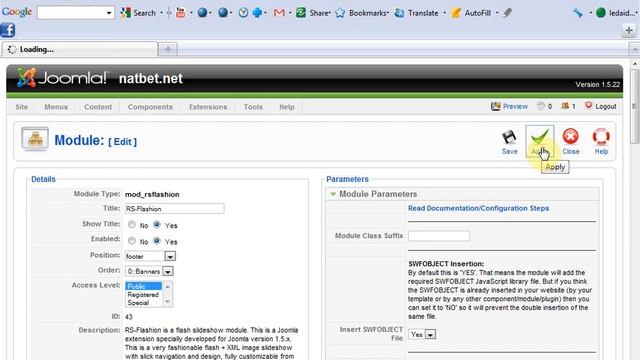This screenshot has height=360, width=640.
Task: Click the green ledaid account icon
Action: pos(600,13)
